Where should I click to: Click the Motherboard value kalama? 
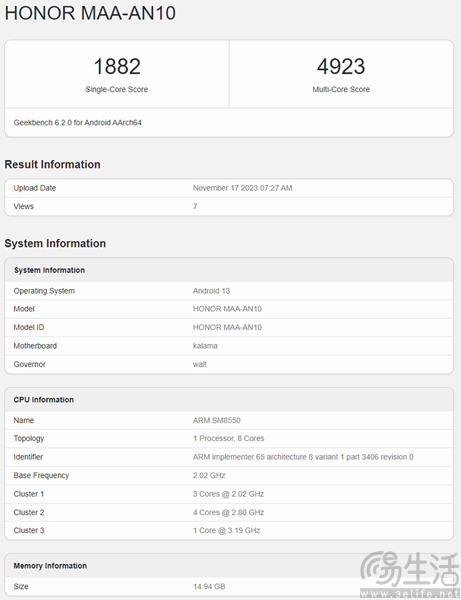[x=205, y=346]
